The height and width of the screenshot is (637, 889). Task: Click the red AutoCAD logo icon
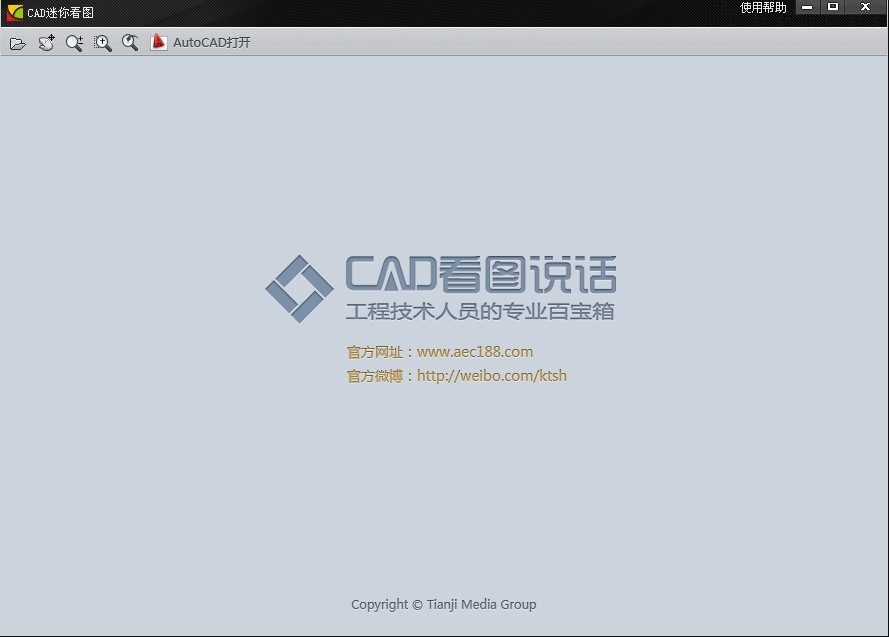click(158, 43)
